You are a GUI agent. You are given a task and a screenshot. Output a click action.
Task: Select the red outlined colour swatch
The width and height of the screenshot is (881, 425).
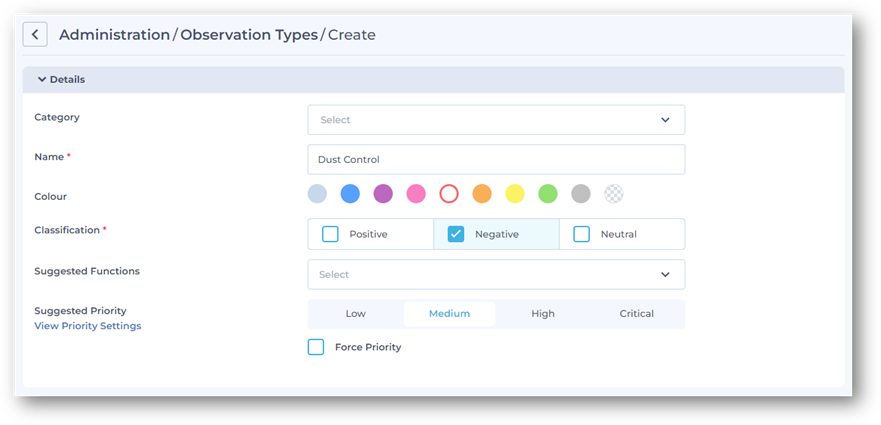coord(449,194)
